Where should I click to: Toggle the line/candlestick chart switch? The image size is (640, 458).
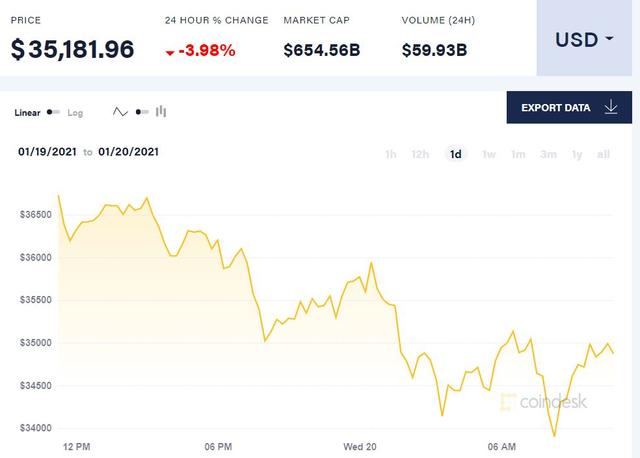(141, 112)
